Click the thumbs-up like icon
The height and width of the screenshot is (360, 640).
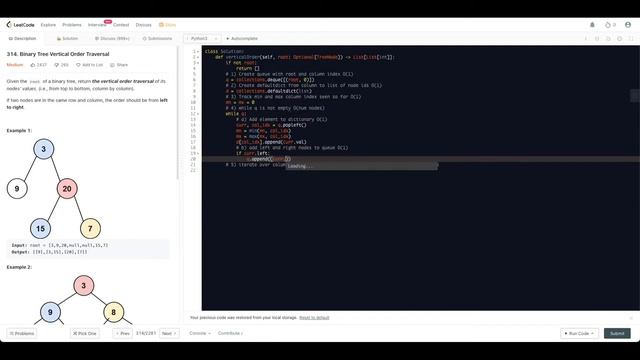coord(33,65)
